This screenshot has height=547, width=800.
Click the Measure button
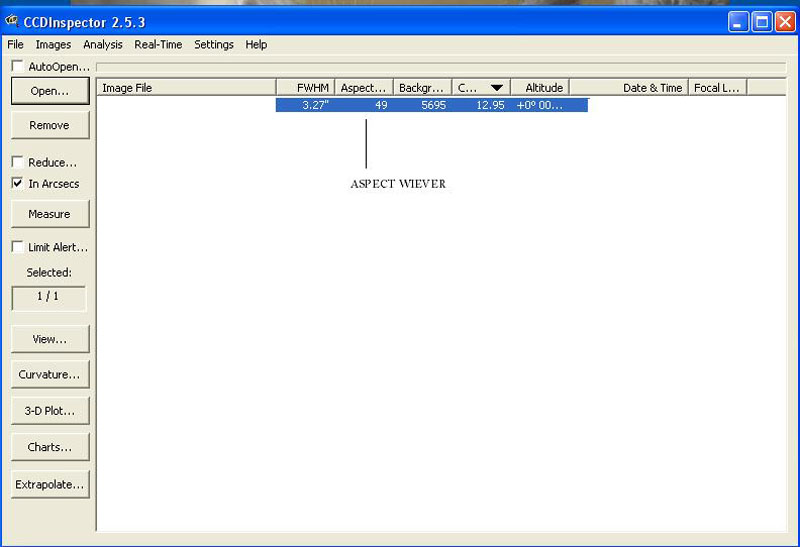(50, 214)
